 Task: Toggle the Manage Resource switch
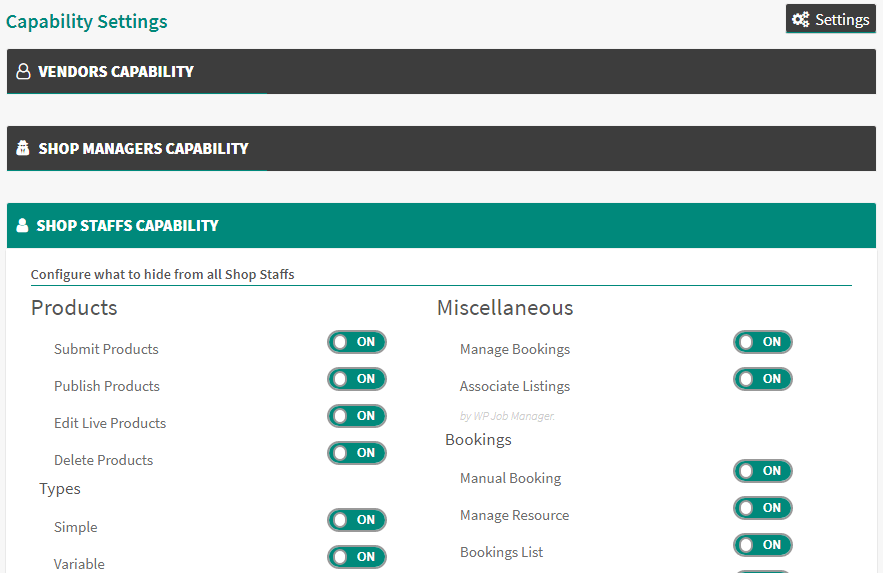(762, 508)
